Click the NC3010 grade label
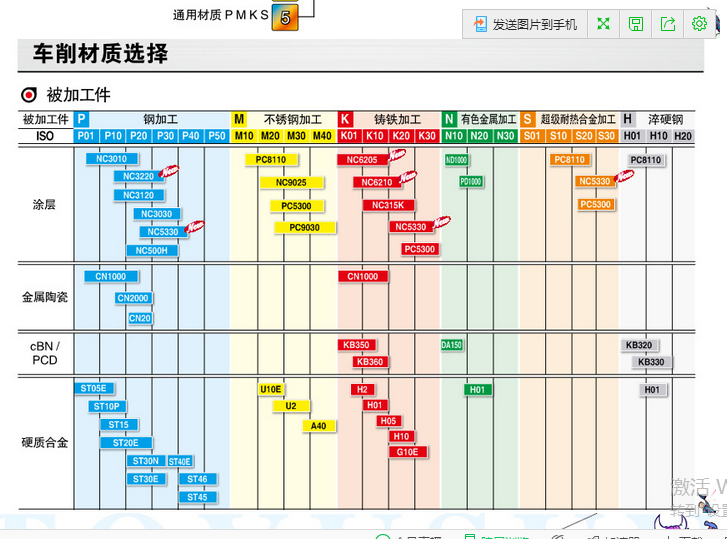 click(112, 159)
